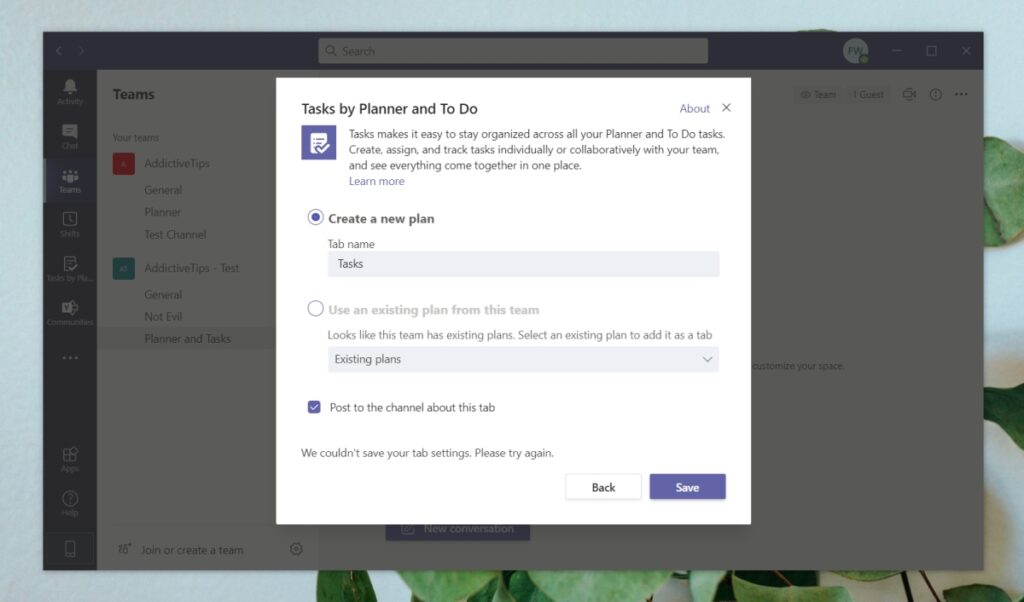The image size is (1024, 602).
Task: Click the Apps icon near the bottom
Action: click(69, 455)
